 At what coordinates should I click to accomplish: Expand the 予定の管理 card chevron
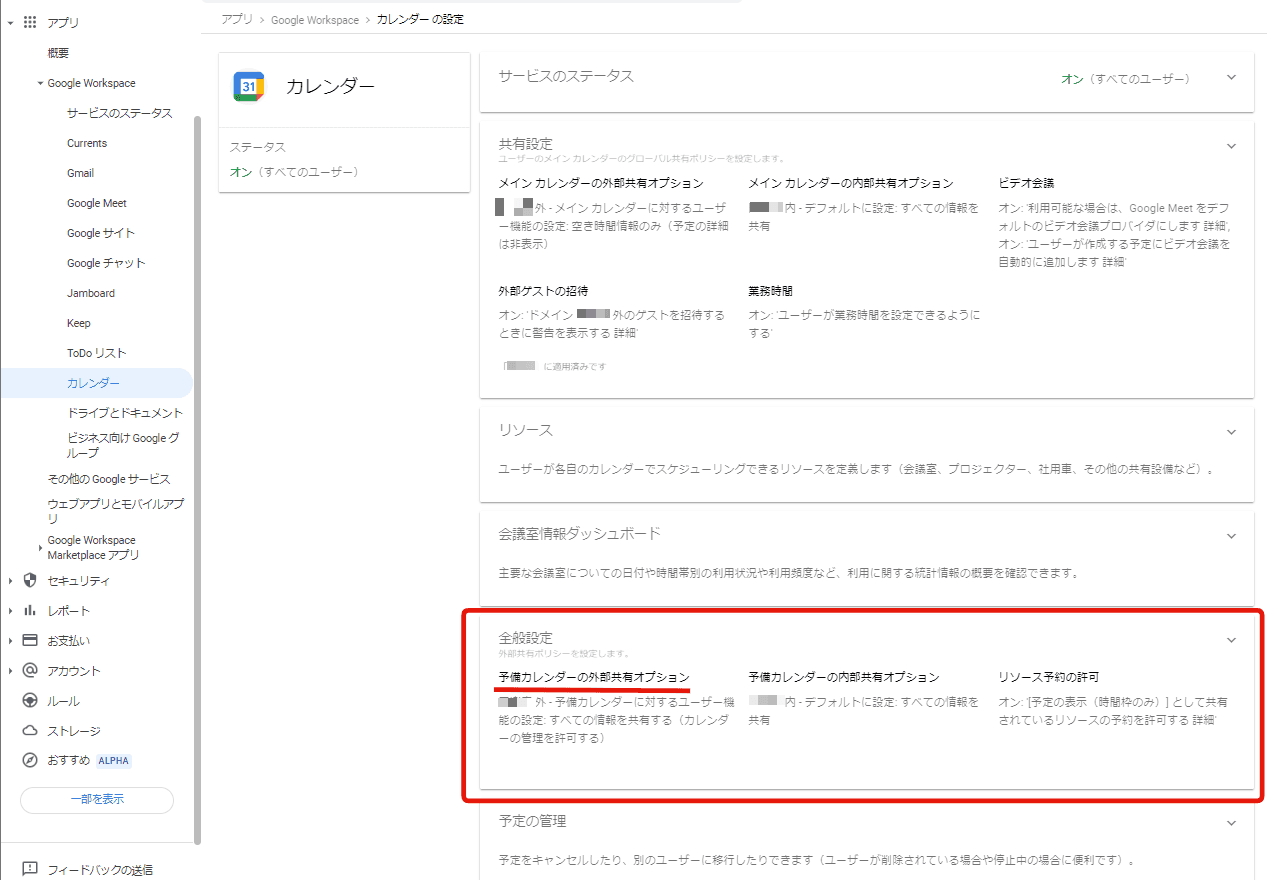tap(1231, 823)
